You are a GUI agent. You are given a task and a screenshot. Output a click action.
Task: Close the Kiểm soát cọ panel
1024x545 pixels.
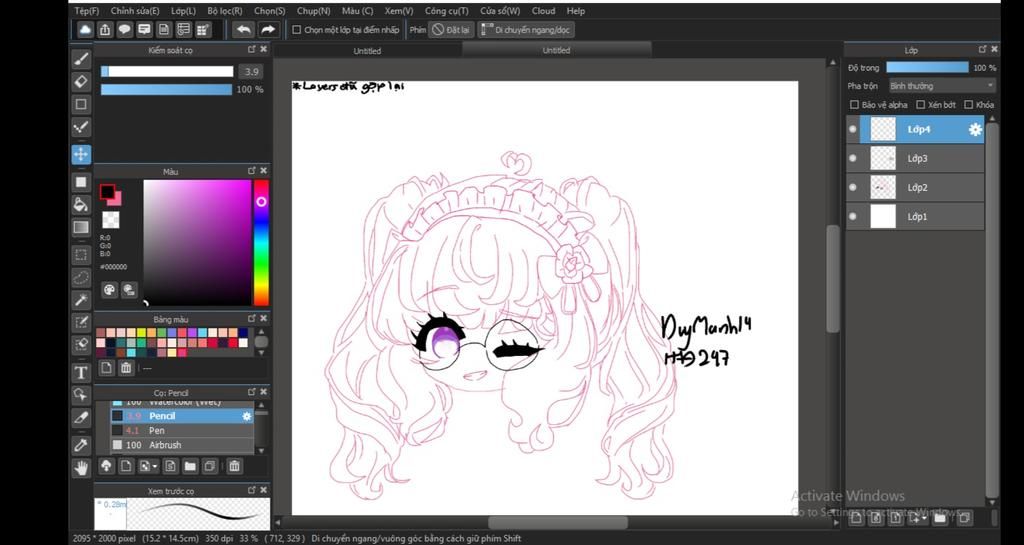(x=263, y=50)
